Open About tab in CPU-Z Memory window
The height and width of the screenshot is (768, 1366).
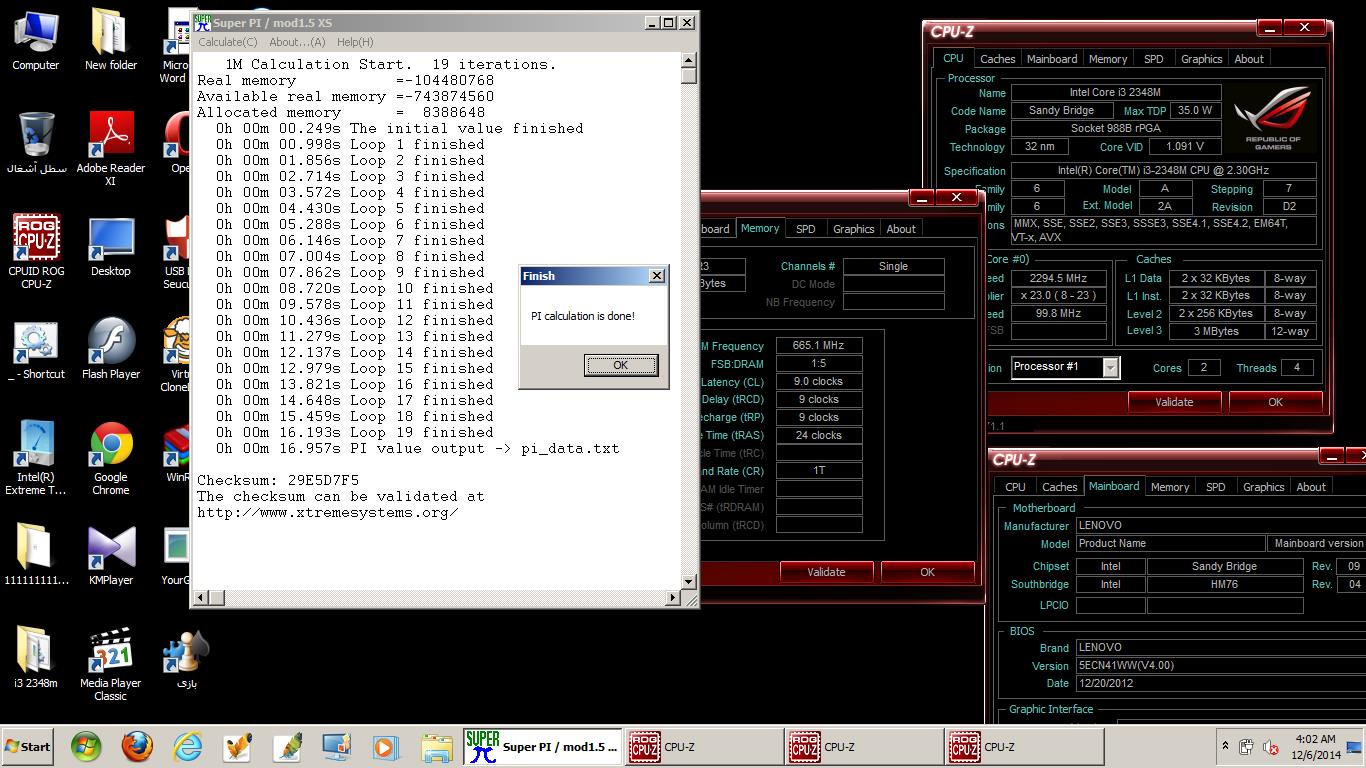click(901, 229)
